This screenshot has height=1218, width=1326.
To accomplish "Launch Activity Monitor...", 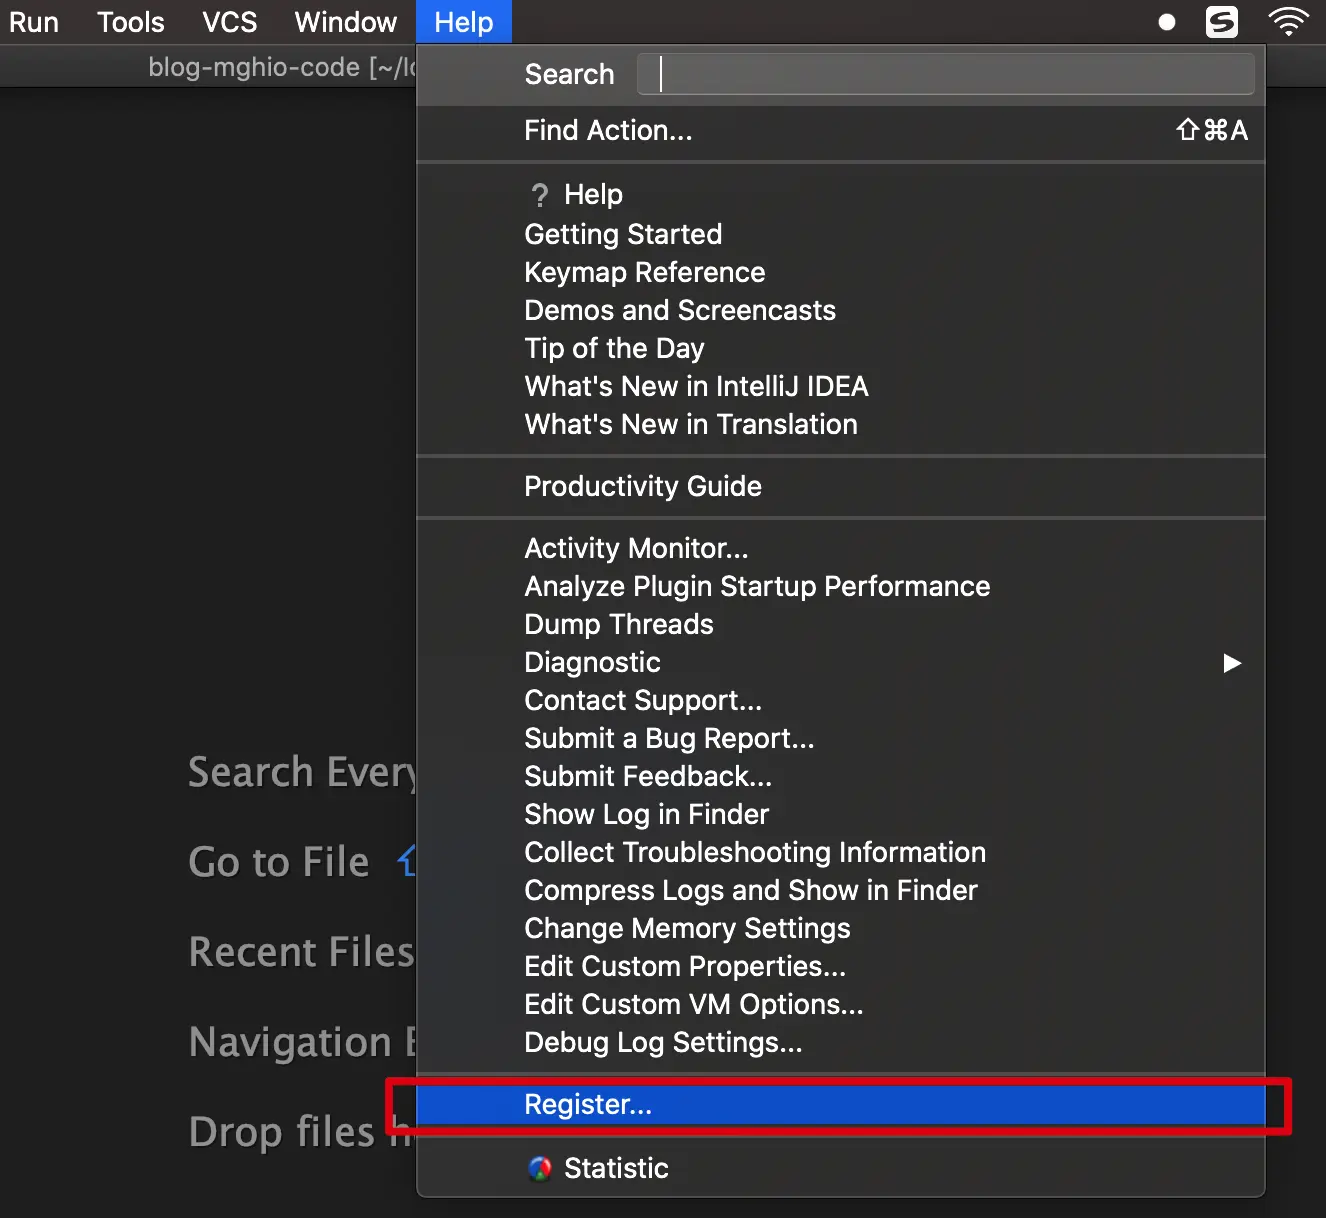I will (841, 548).
